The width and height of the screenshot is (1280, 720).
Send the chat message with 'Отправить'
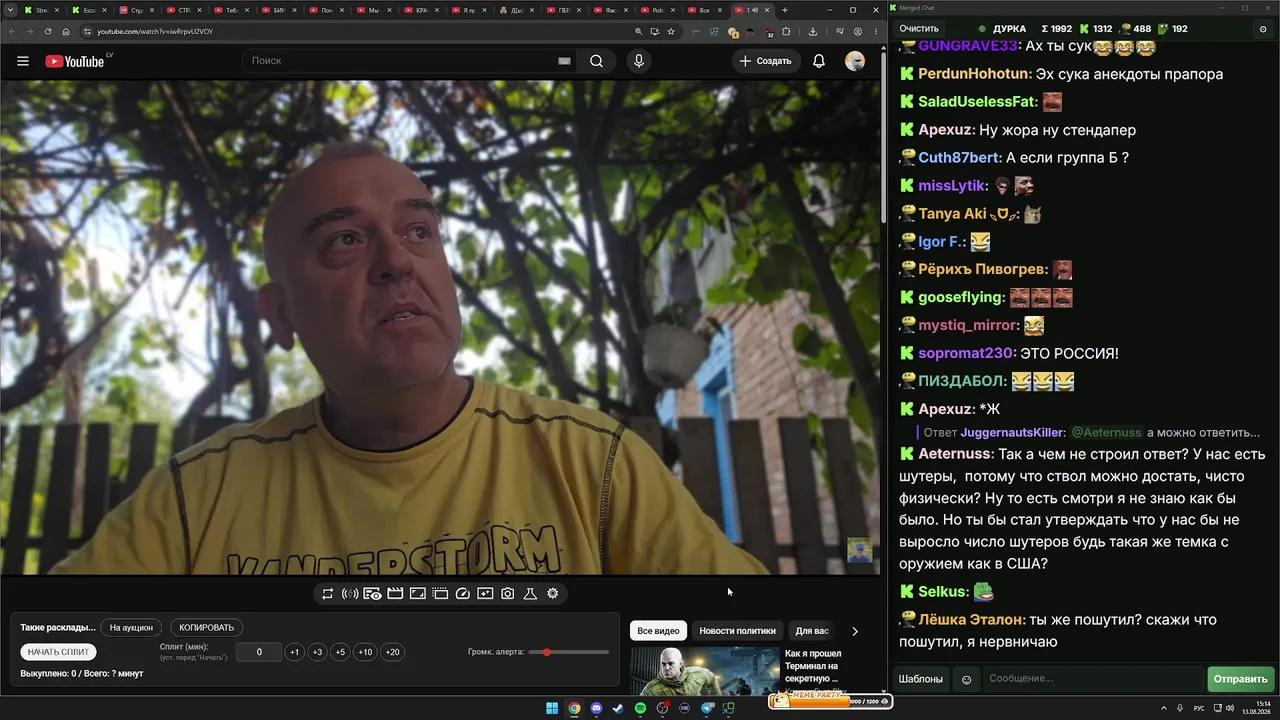click(1240, 679)
